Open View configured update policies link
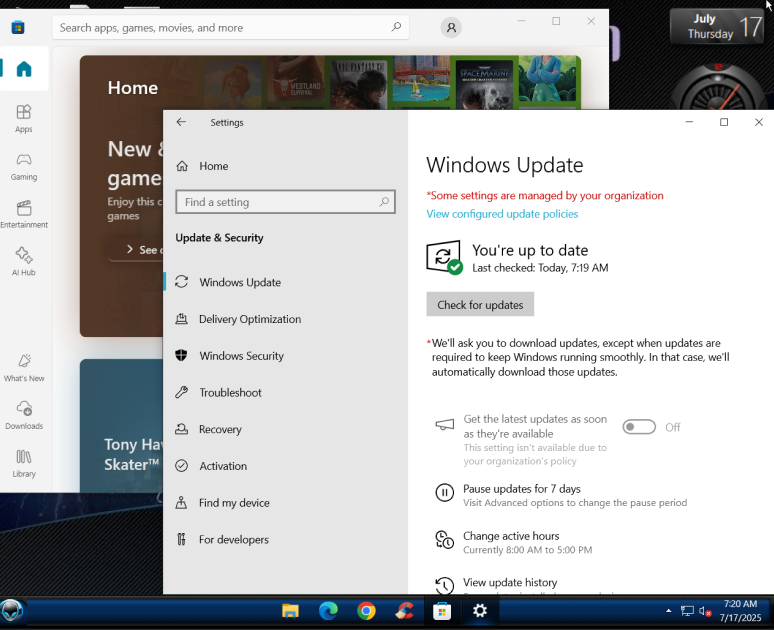The image size is (774, 630). point(502,214)
